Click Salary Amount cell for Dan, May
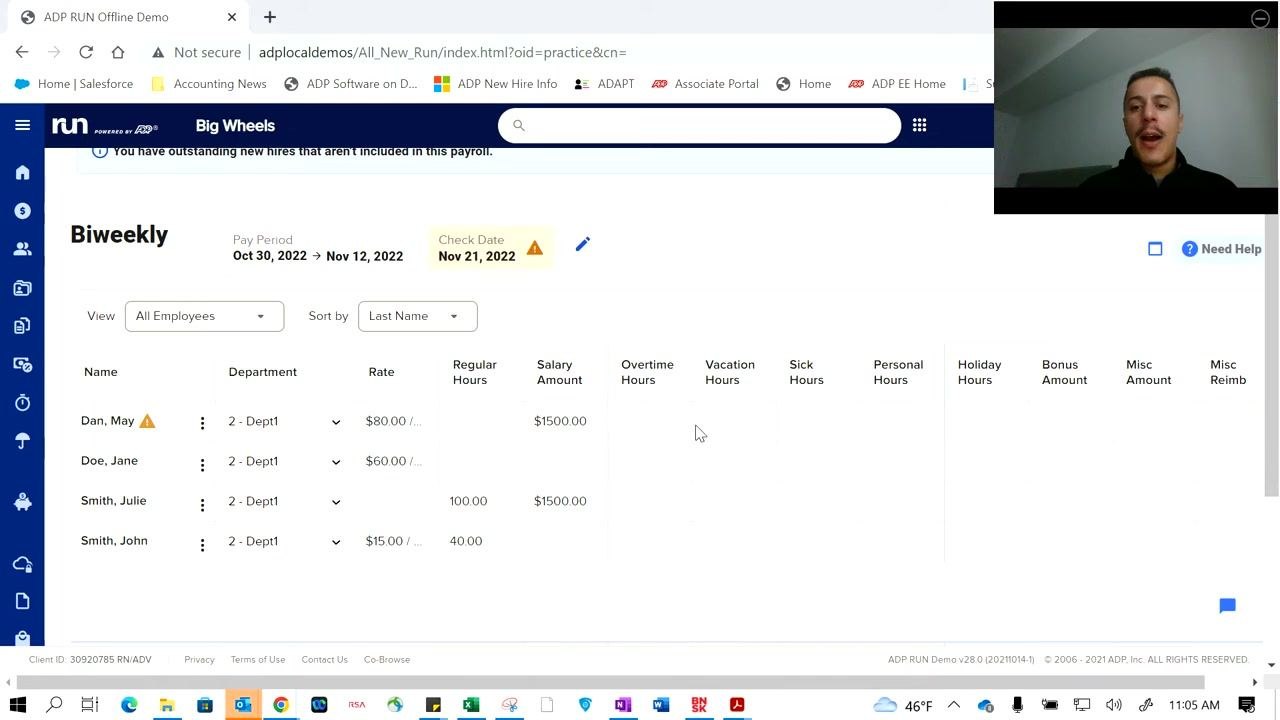This screenshot has height=720, width=1280. point(560,421)
